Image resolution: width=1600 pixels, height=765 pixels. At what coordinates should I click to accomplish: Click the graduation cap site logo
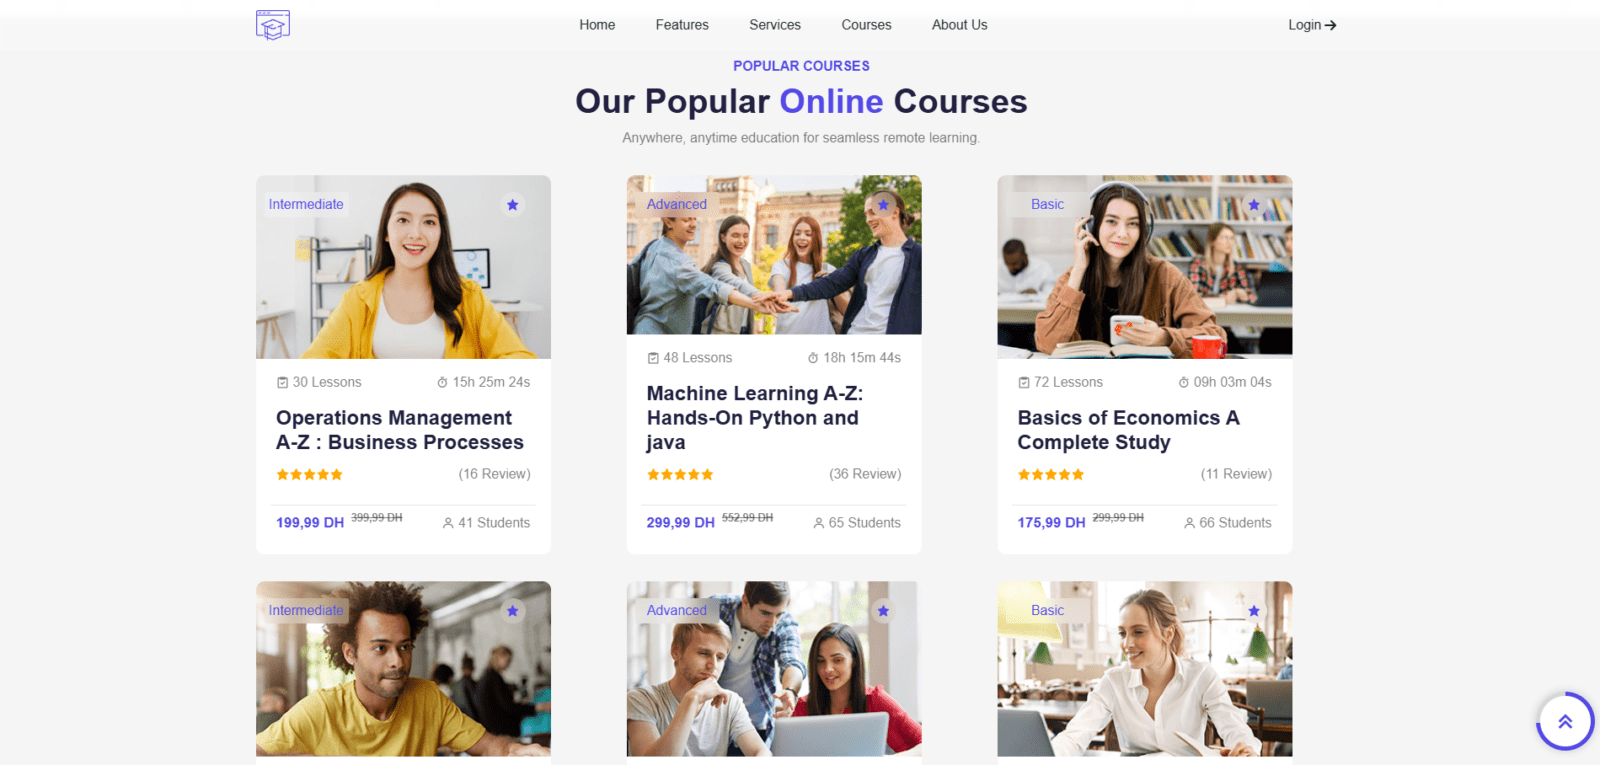tap(273, 25)
